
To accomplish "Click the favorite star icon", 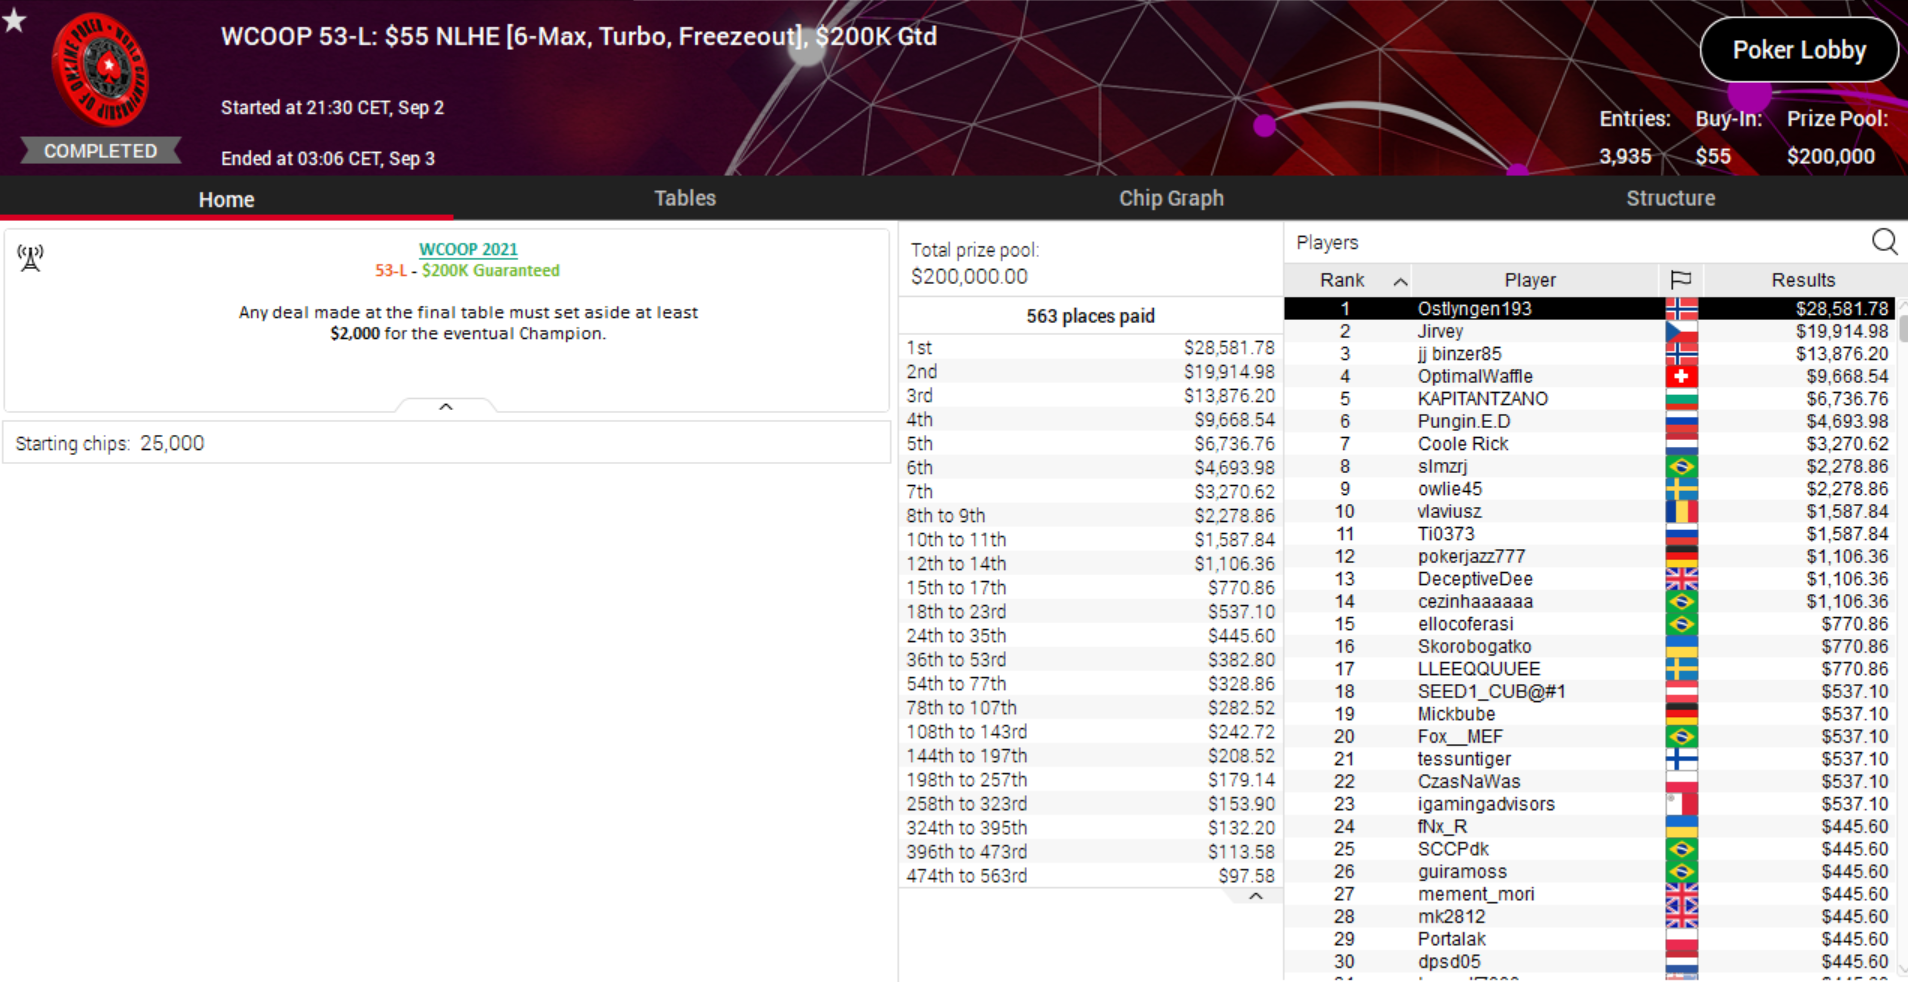I will [14, 19].
